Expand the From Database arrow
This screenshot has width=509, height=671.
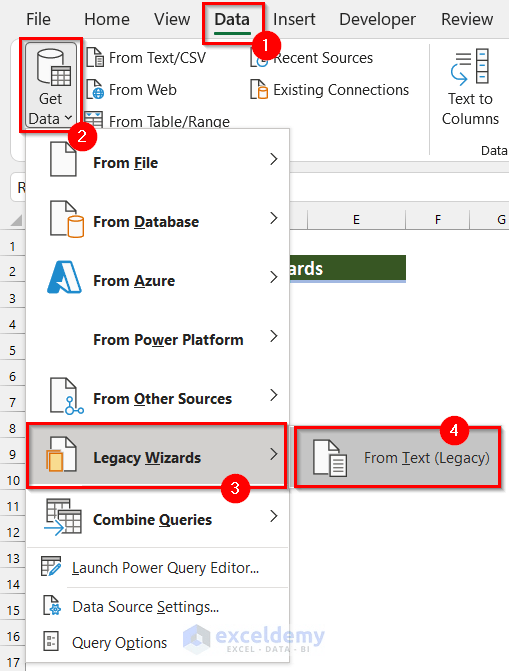(x=274, y=218)
